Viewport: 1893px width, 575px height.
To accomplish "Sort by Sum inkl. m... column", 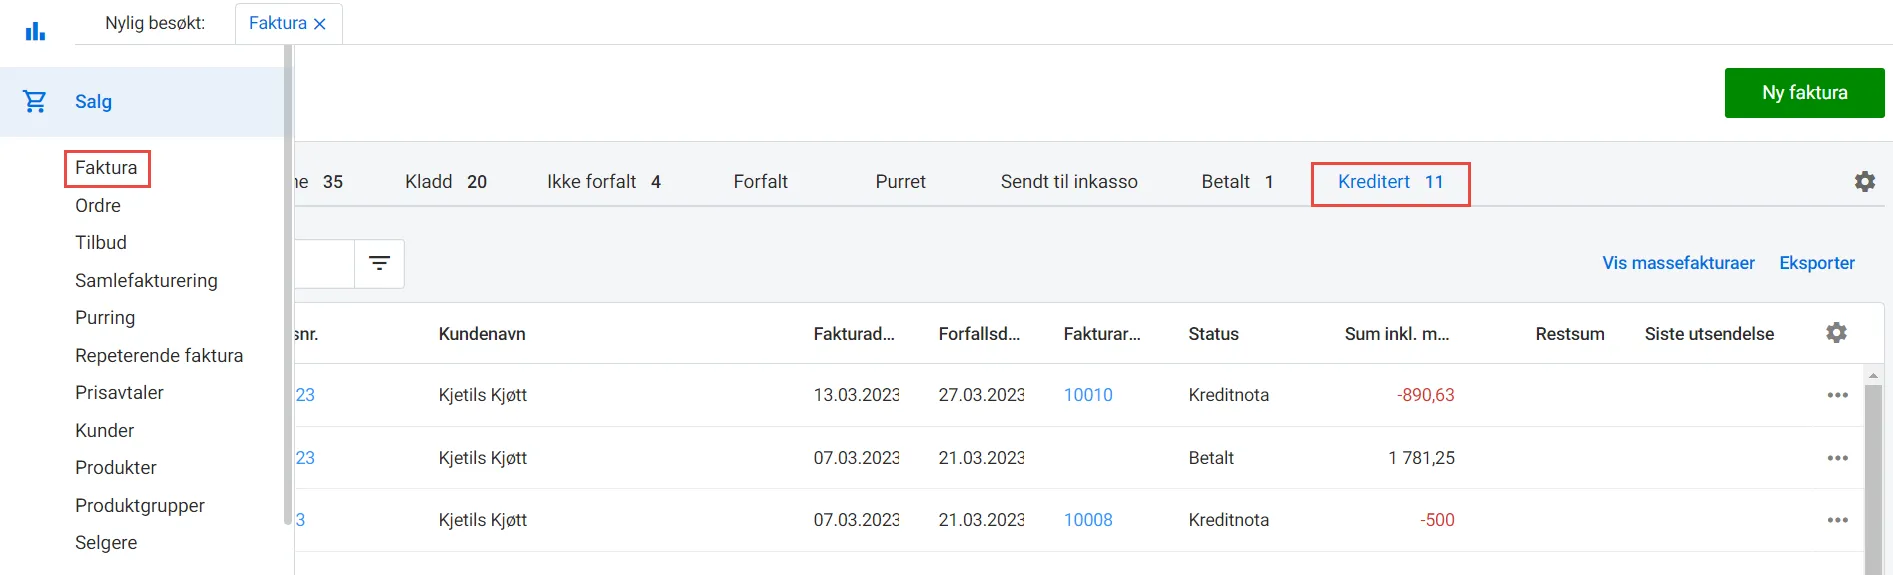I will point(1397,334).
